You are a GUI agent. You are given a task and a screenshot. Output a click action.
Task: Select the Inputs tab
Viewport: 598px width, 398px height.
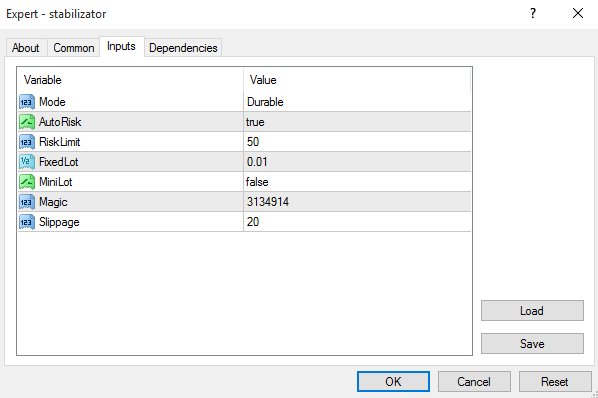(122, 47)
